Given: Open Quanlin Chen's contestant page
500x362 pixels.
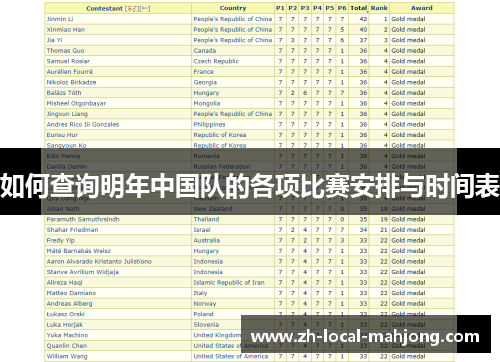Looking at the screenshot, I should pos(67,346).
